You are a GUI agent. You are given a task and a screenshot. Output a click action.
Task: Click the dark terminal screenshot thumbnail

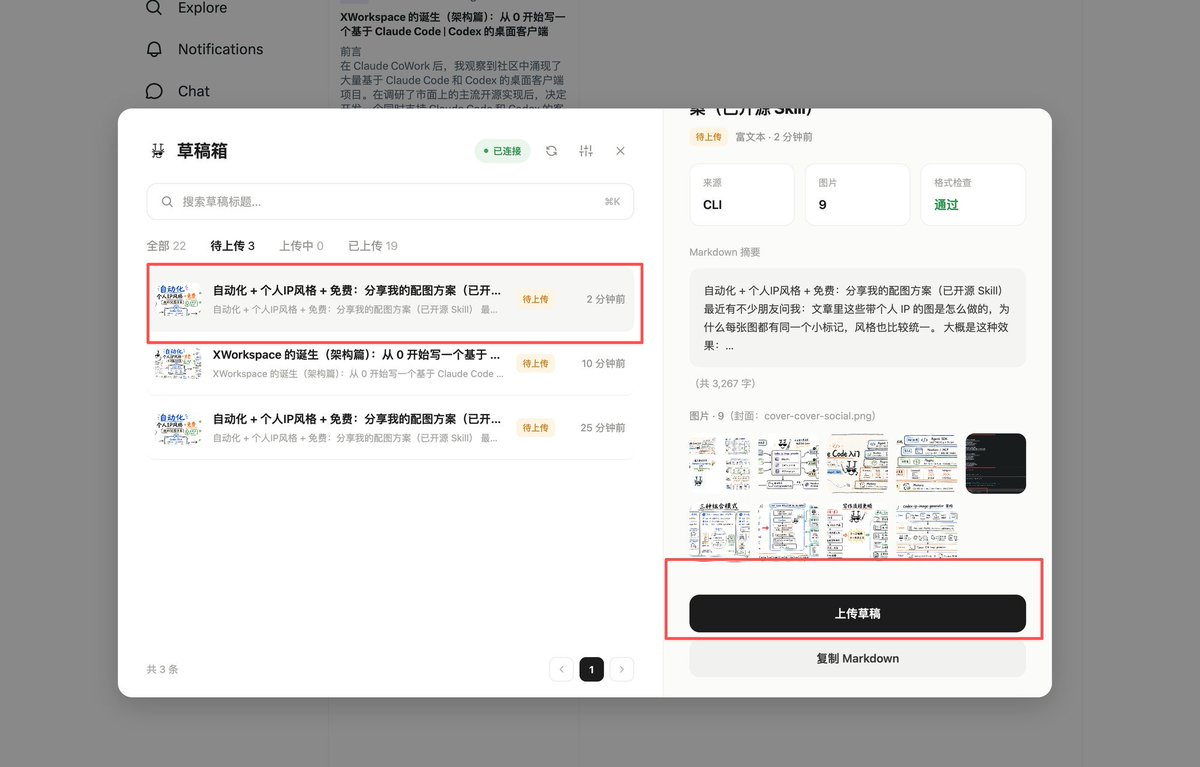click(x=996, y=464)
